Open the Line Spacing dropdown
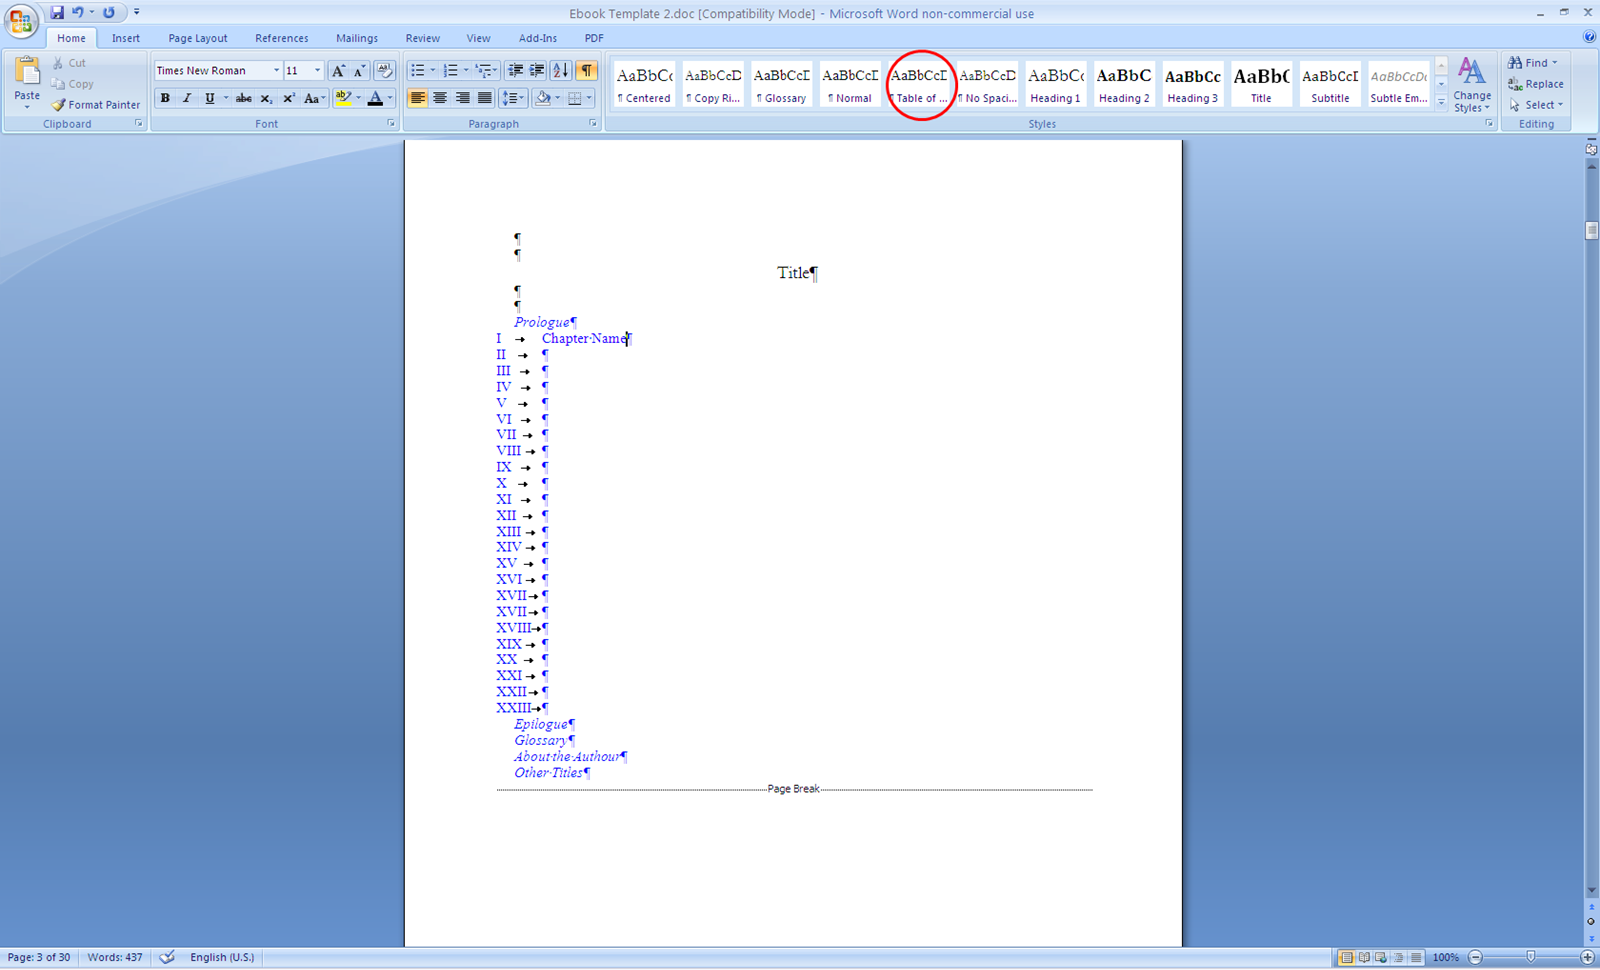The width and height of the screenshot is (1600, 970). pos(513,98)
